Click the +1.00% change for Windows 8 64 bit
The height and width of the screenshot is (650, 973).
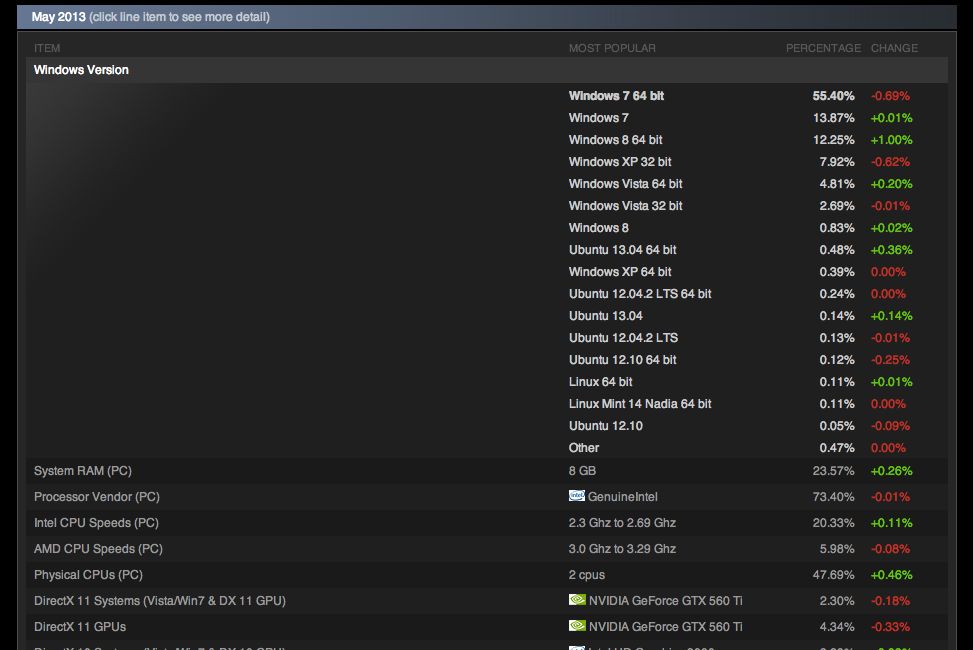tap(891, 140)
